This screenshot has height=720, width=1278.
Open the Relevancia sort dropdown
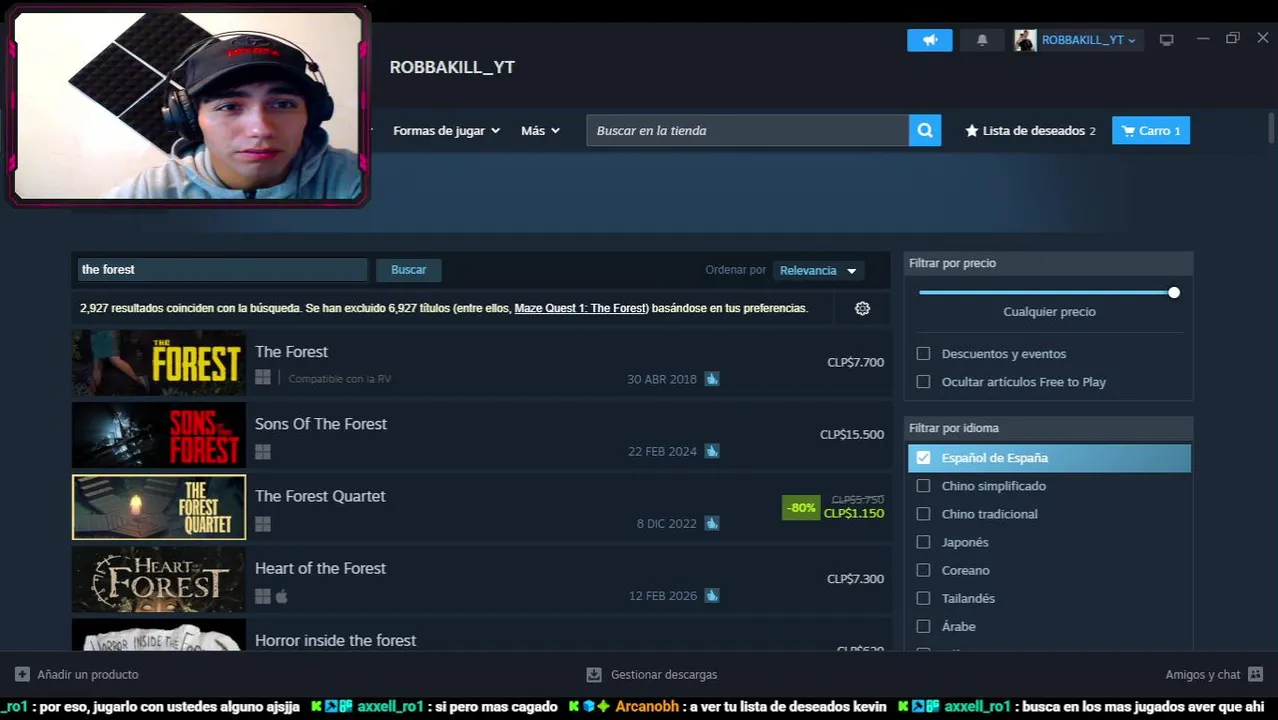click(818, 270)
